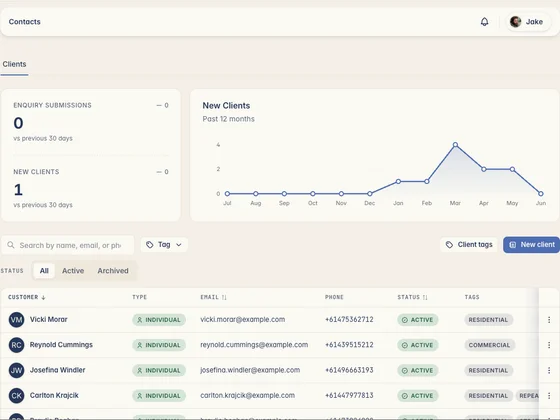Click Josefina Windler's Individual type badge
The image size is (560, 420).
click(159, 370)
